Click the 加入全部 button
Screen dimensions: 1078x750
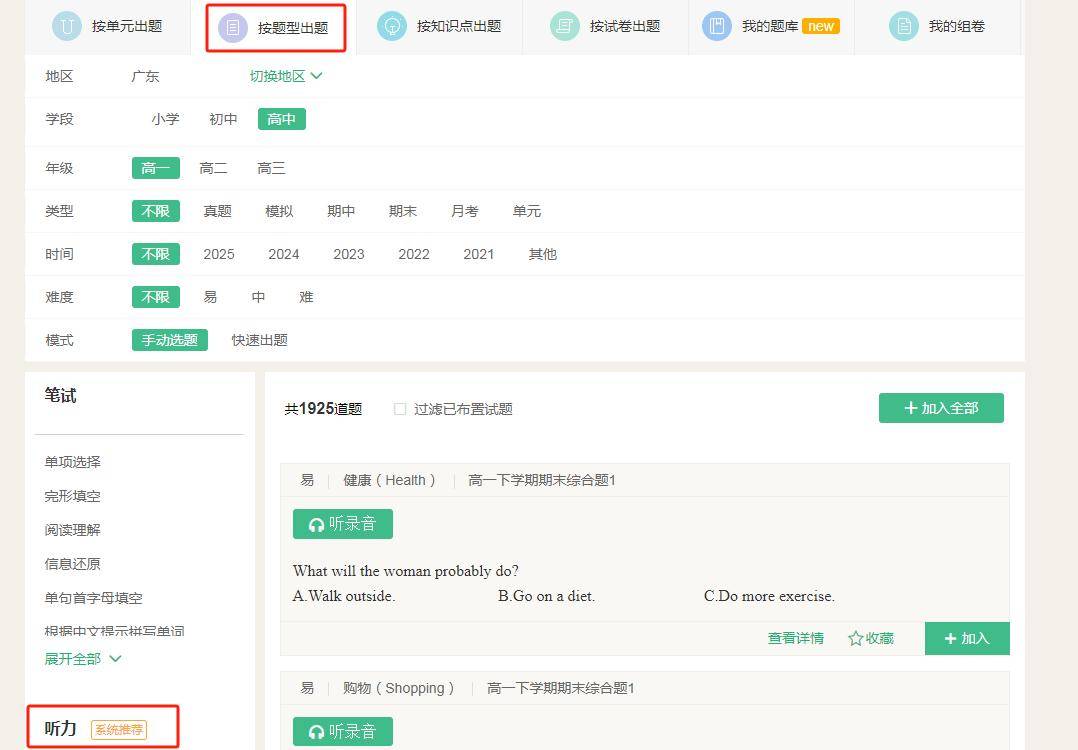(x=940, y=408)
